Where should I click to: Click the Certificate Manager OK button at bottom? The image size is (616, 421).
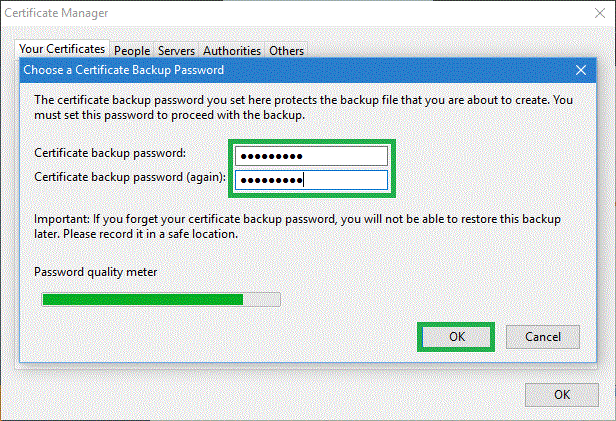(562, 394)
